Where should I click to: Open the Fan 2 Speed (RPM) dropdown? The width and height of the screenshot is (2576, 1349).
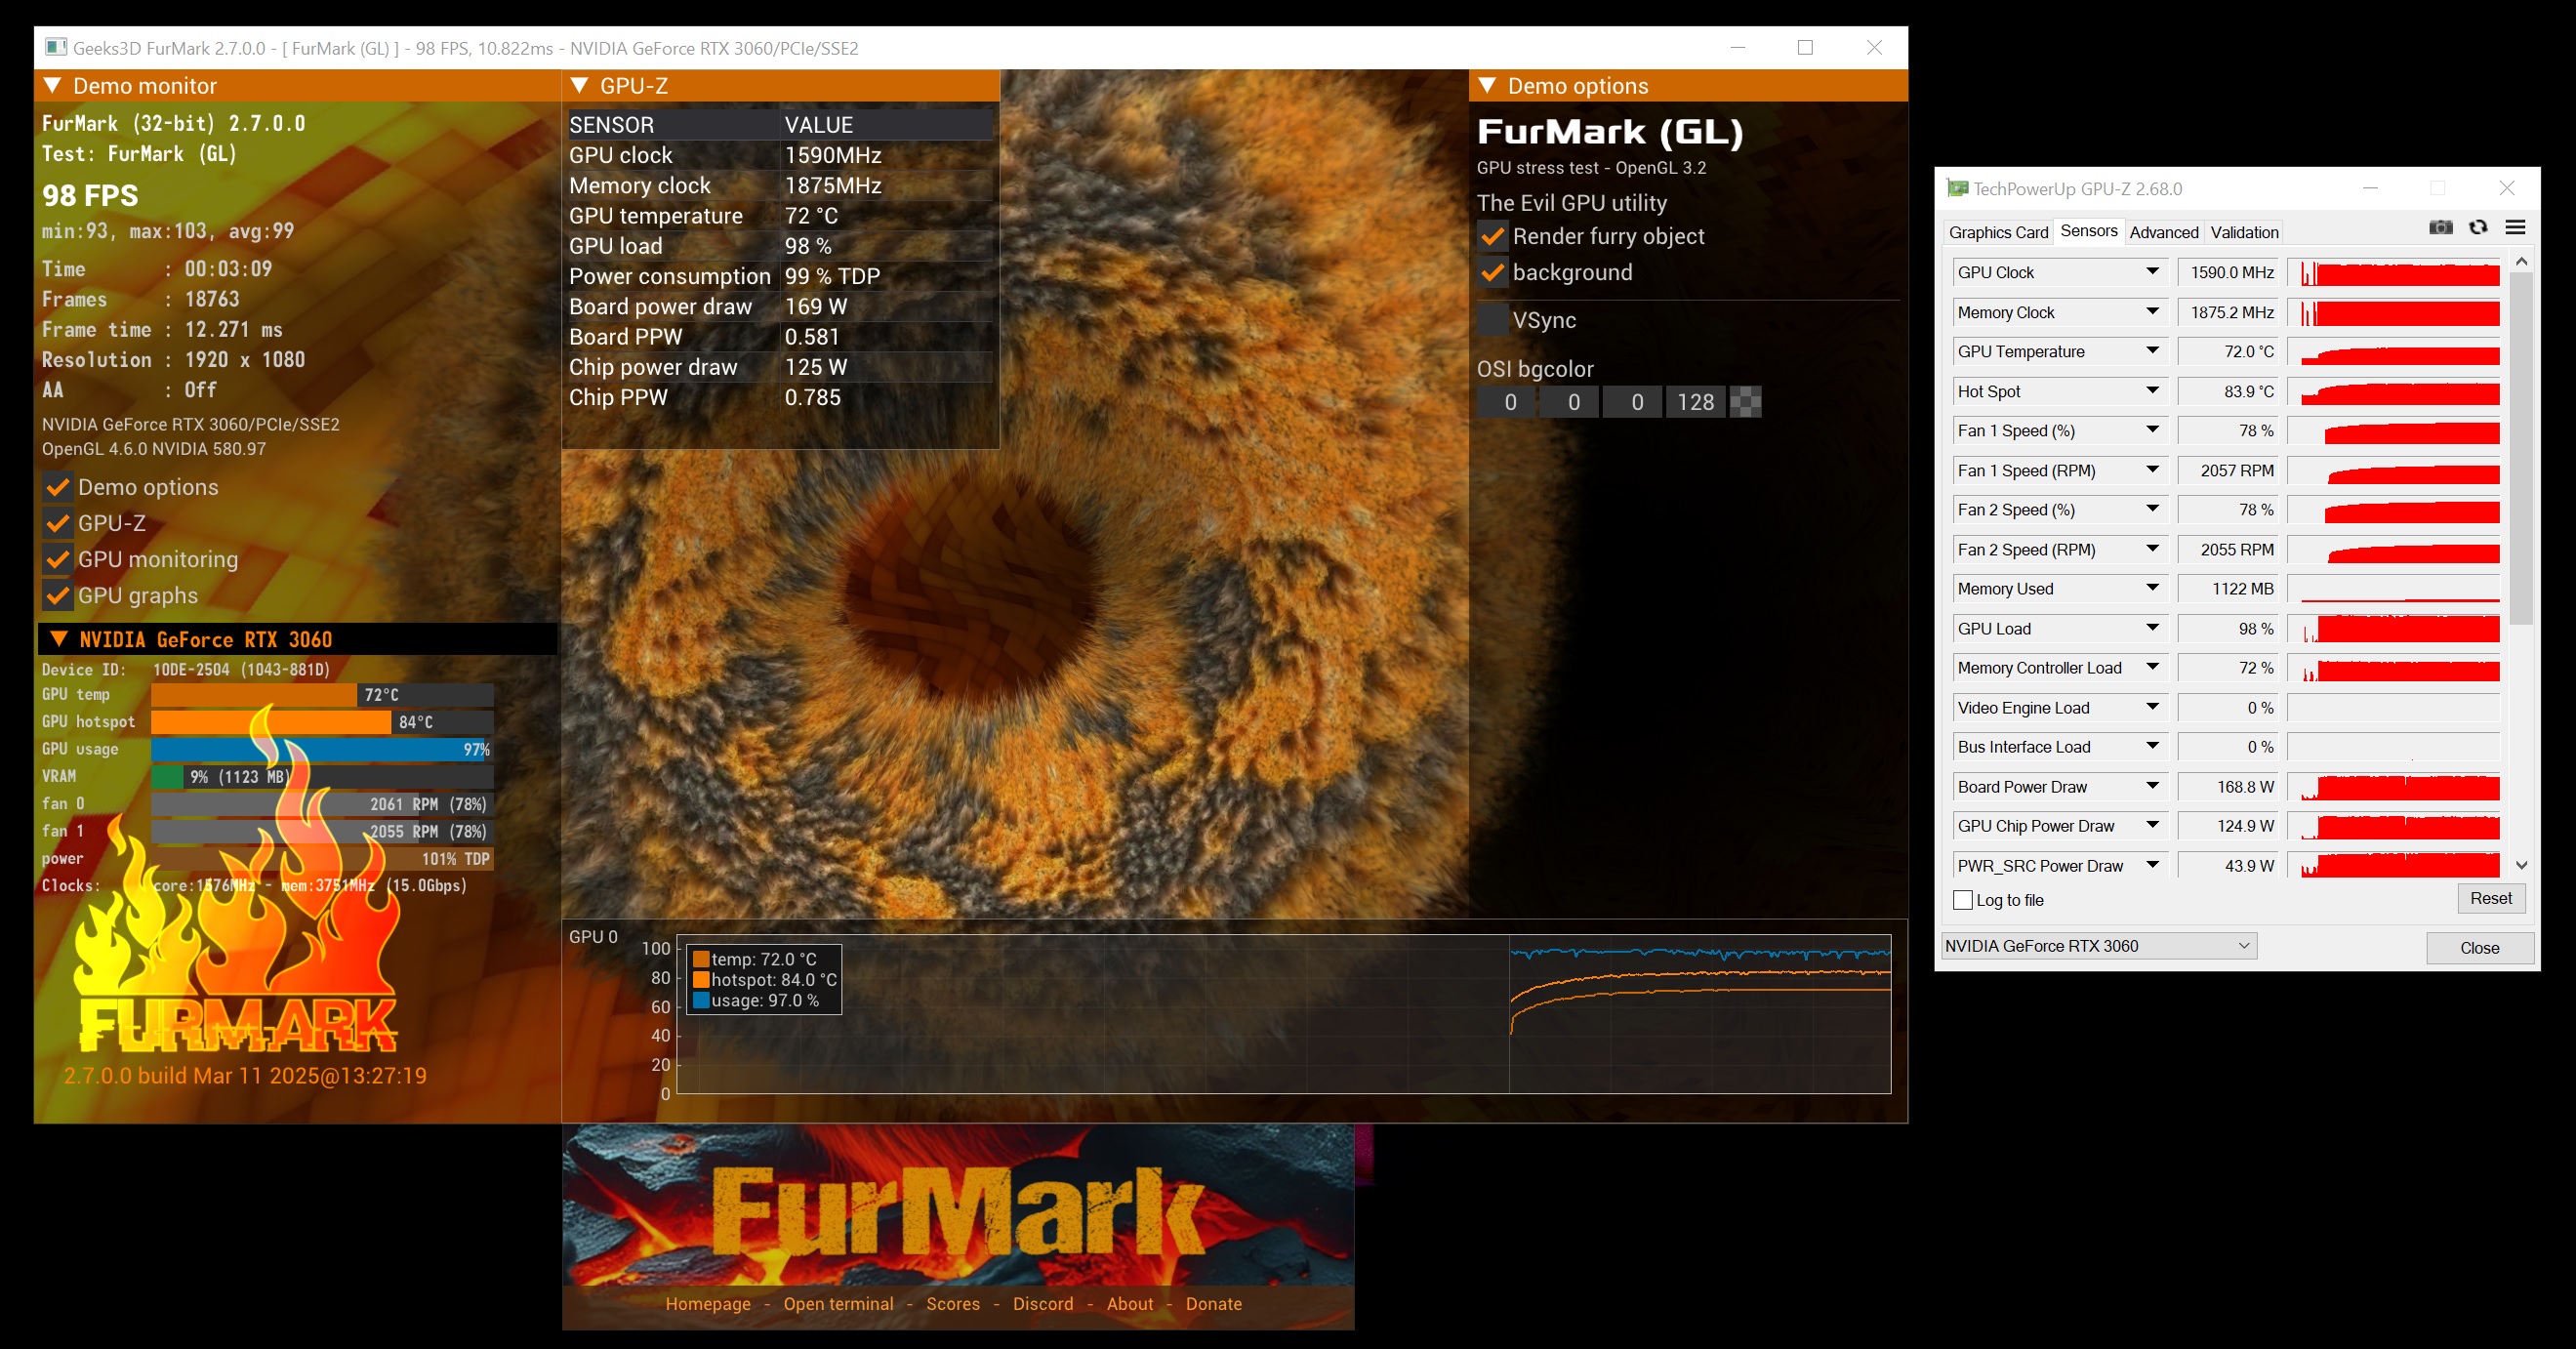coord(2152,549)
